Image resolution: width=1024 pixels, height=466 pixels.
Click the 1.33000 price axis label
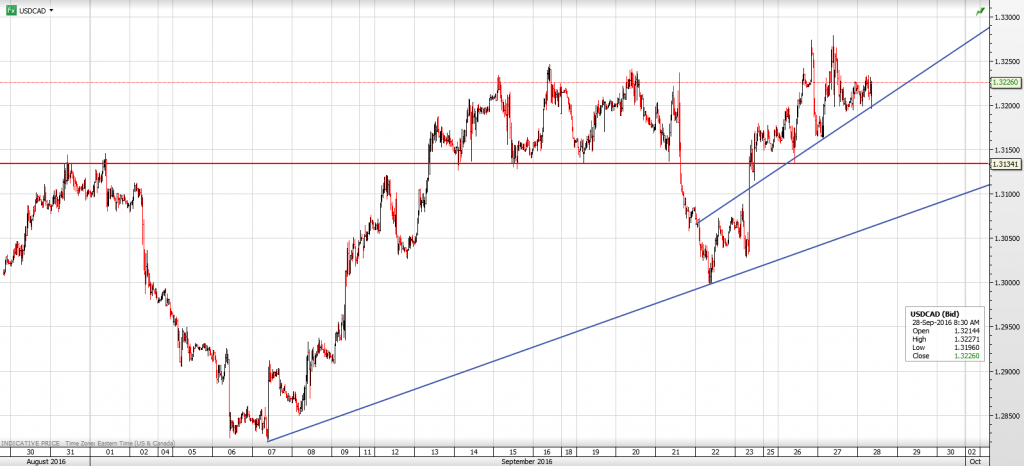1004,17
